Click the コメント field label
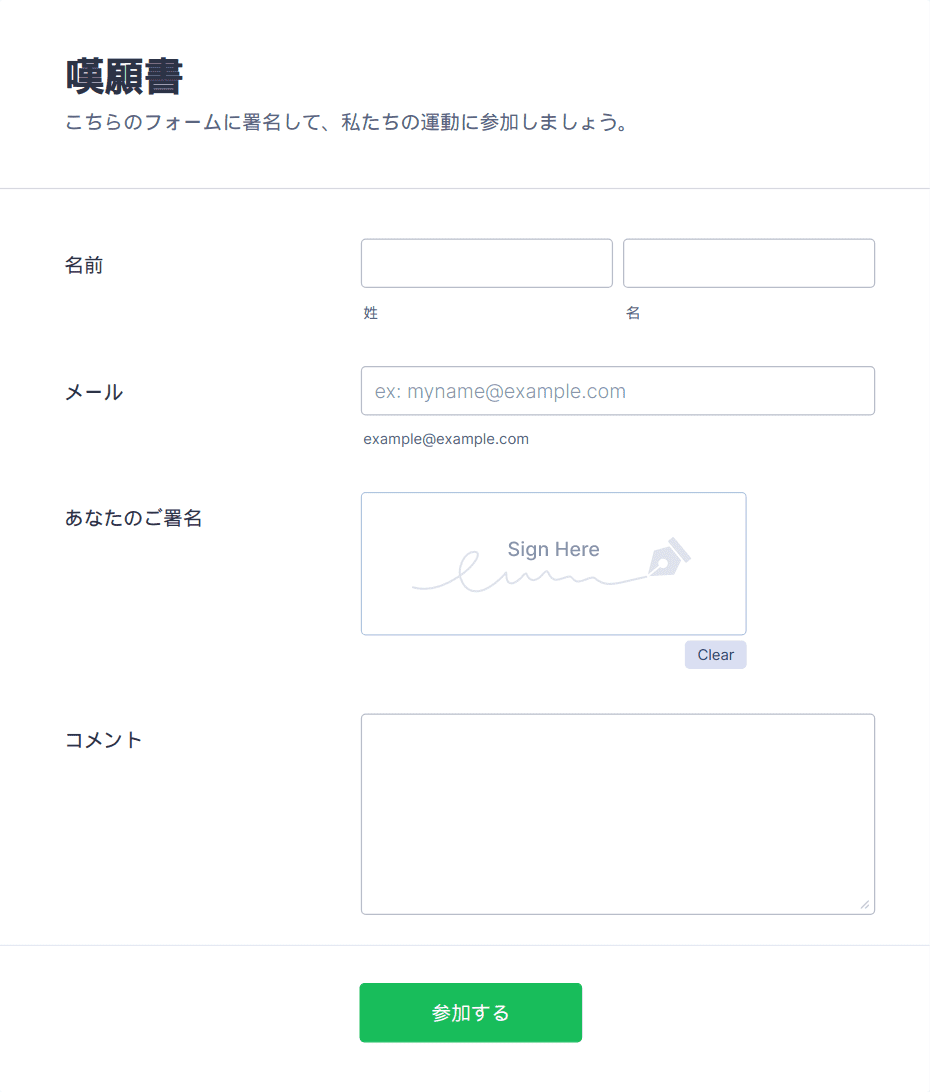 tap(104, 740)
